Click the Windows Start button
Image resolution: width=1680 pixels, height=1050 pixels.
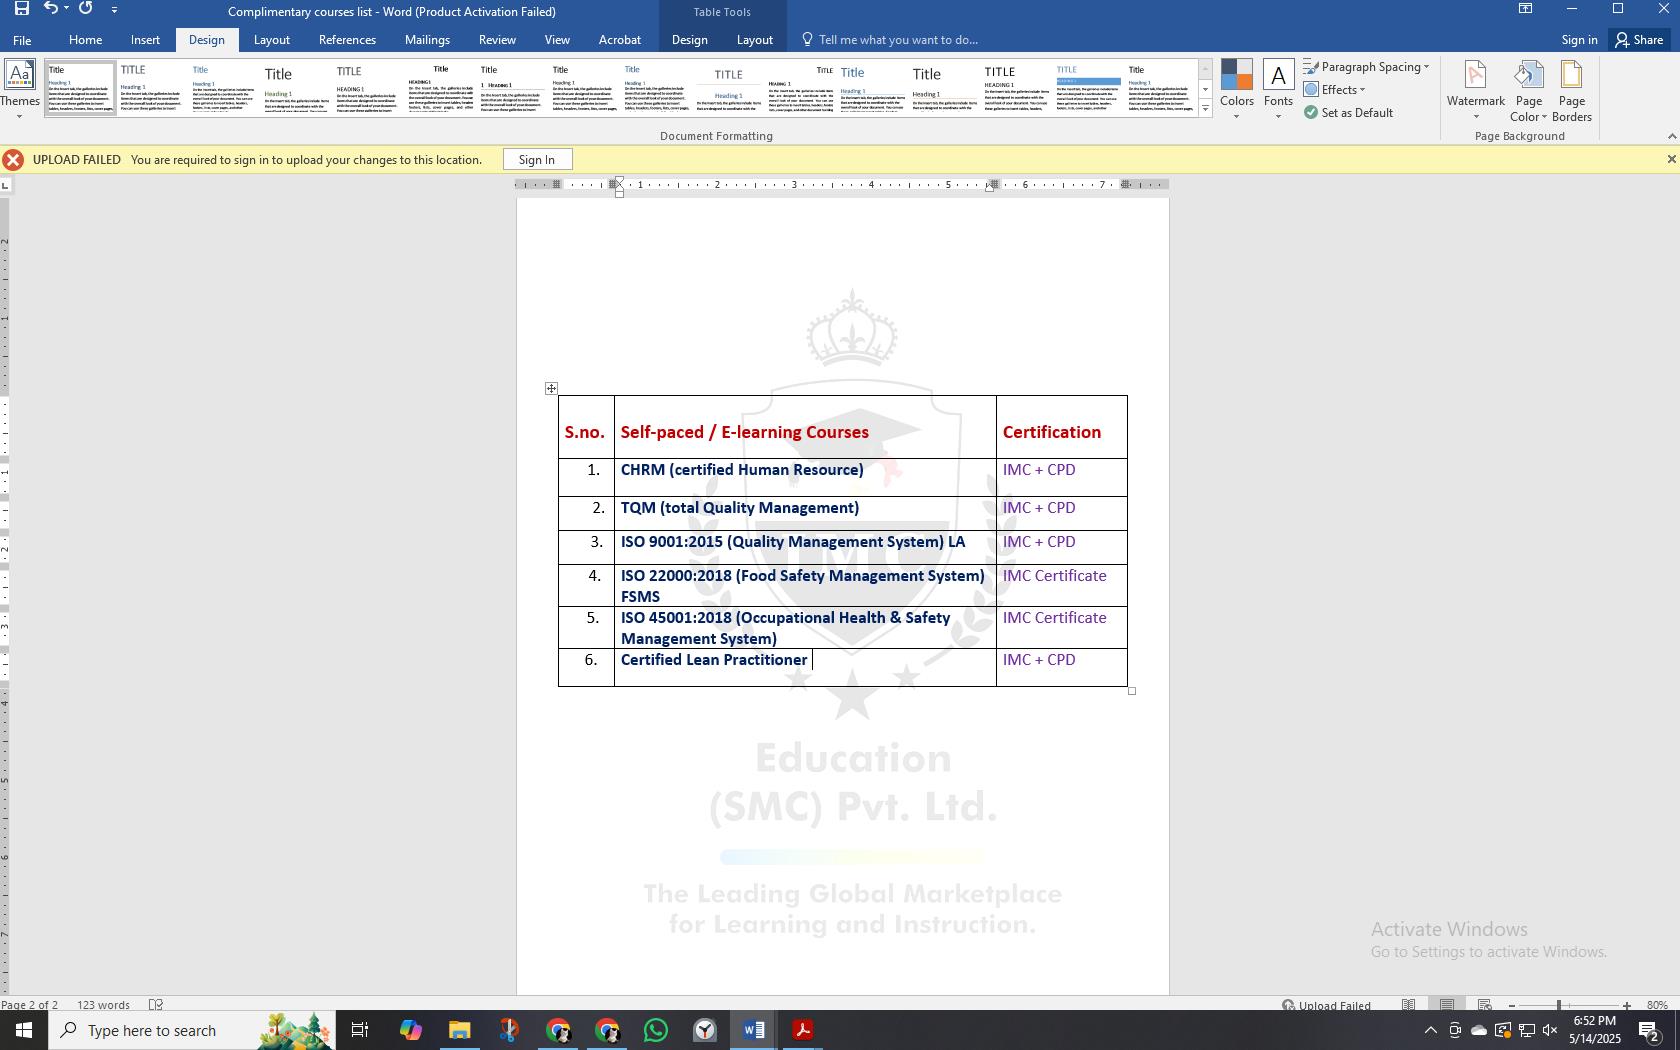click(x=24, y=1030)
